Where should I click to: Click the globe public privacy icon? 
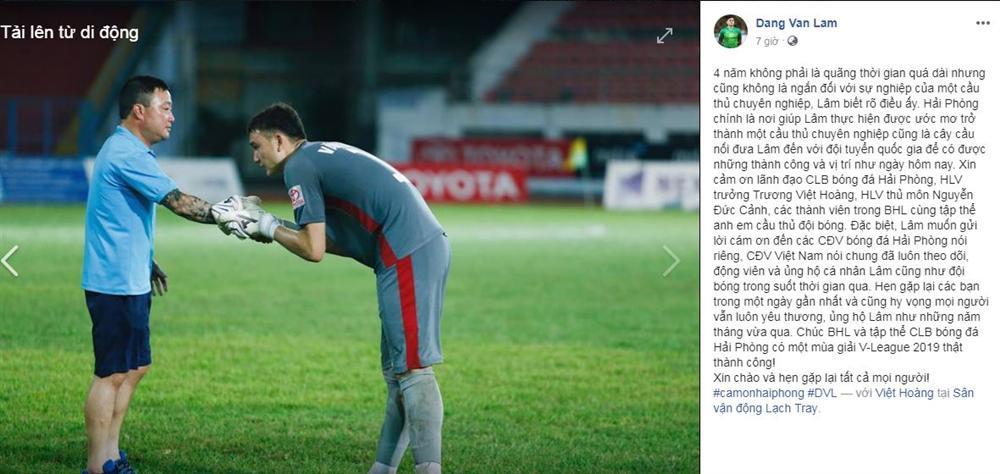pos(792,41)
